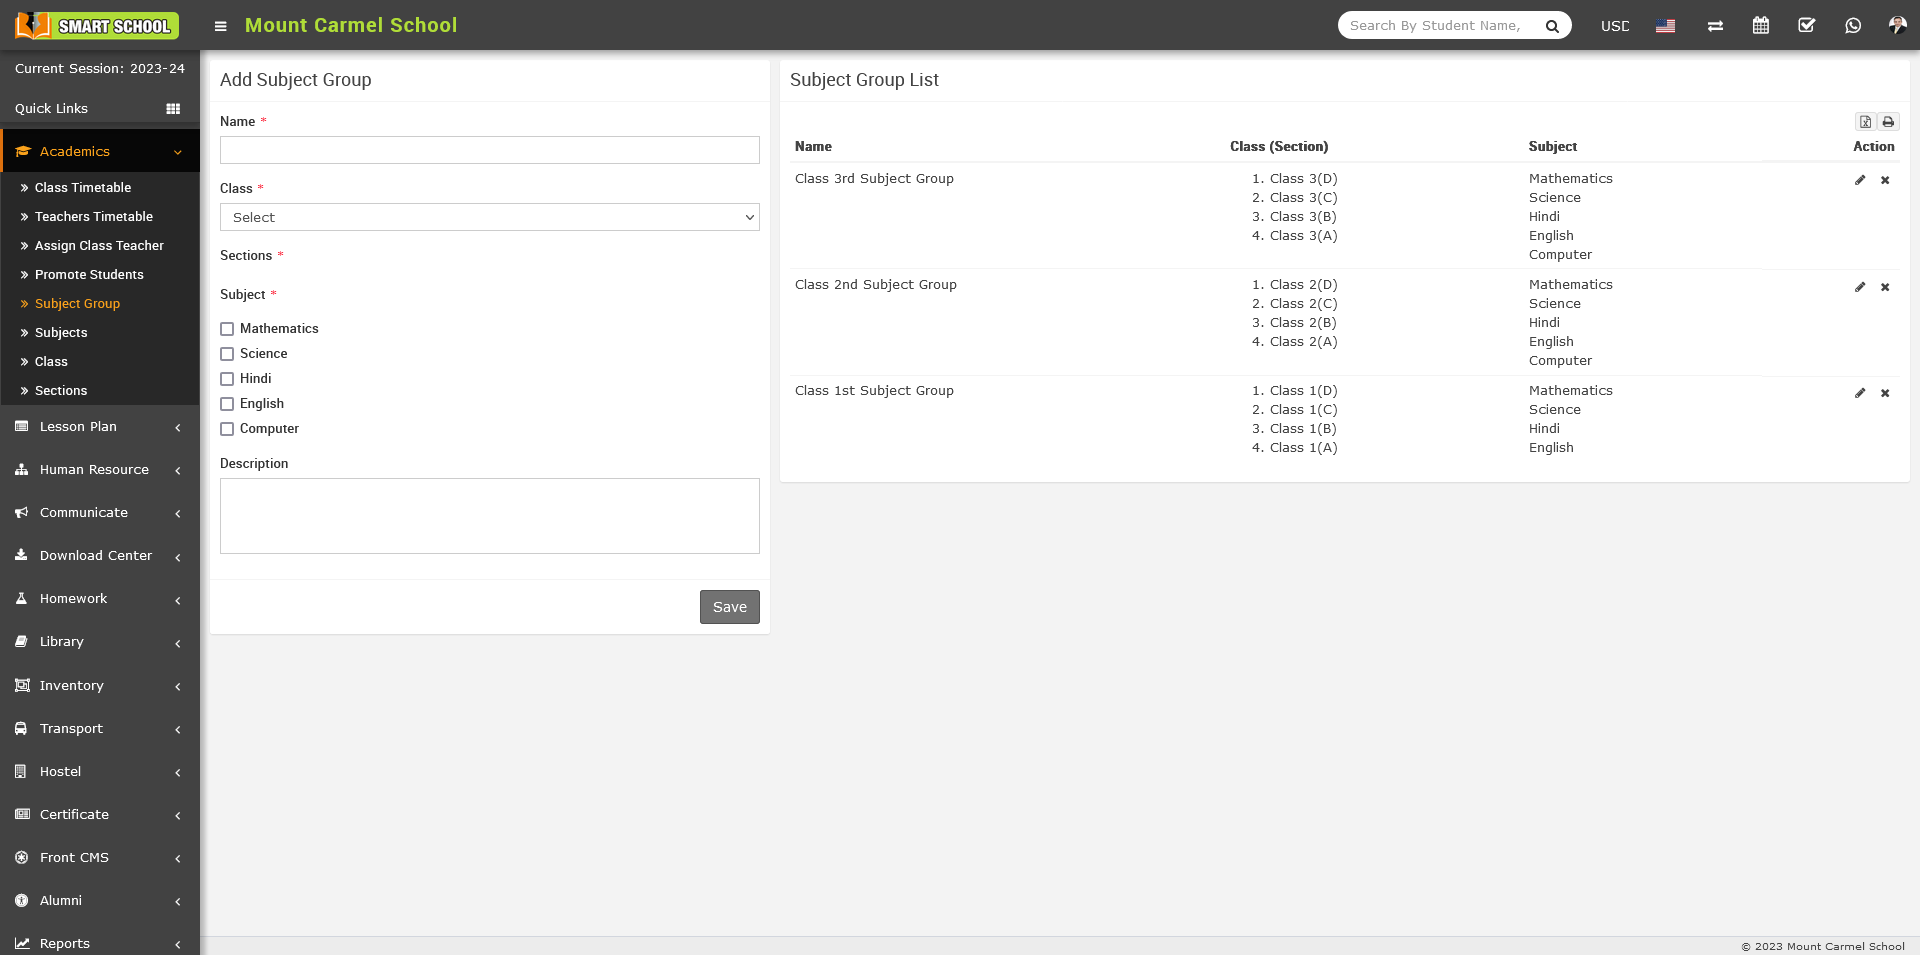The width and height of the screenshot is (1920, 955).
Task: Click the US flag language icon
Action: (1665, 26)
